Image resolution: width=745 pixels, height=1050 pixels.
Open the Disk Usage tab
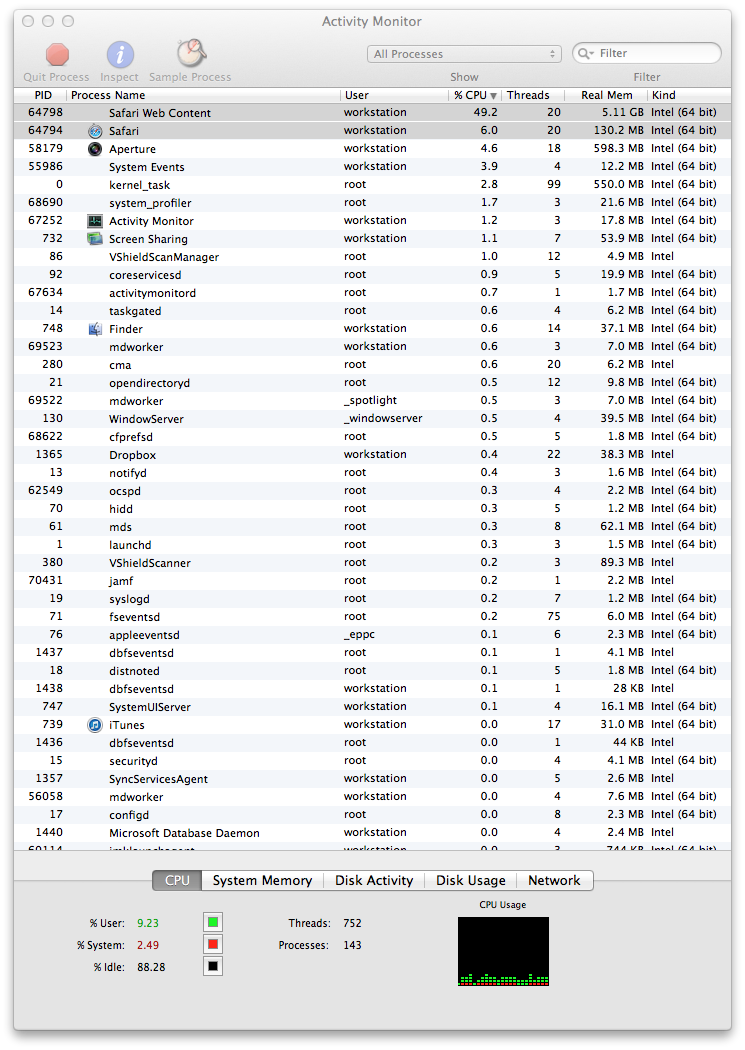pyautogui.click(x=471, y=881)
